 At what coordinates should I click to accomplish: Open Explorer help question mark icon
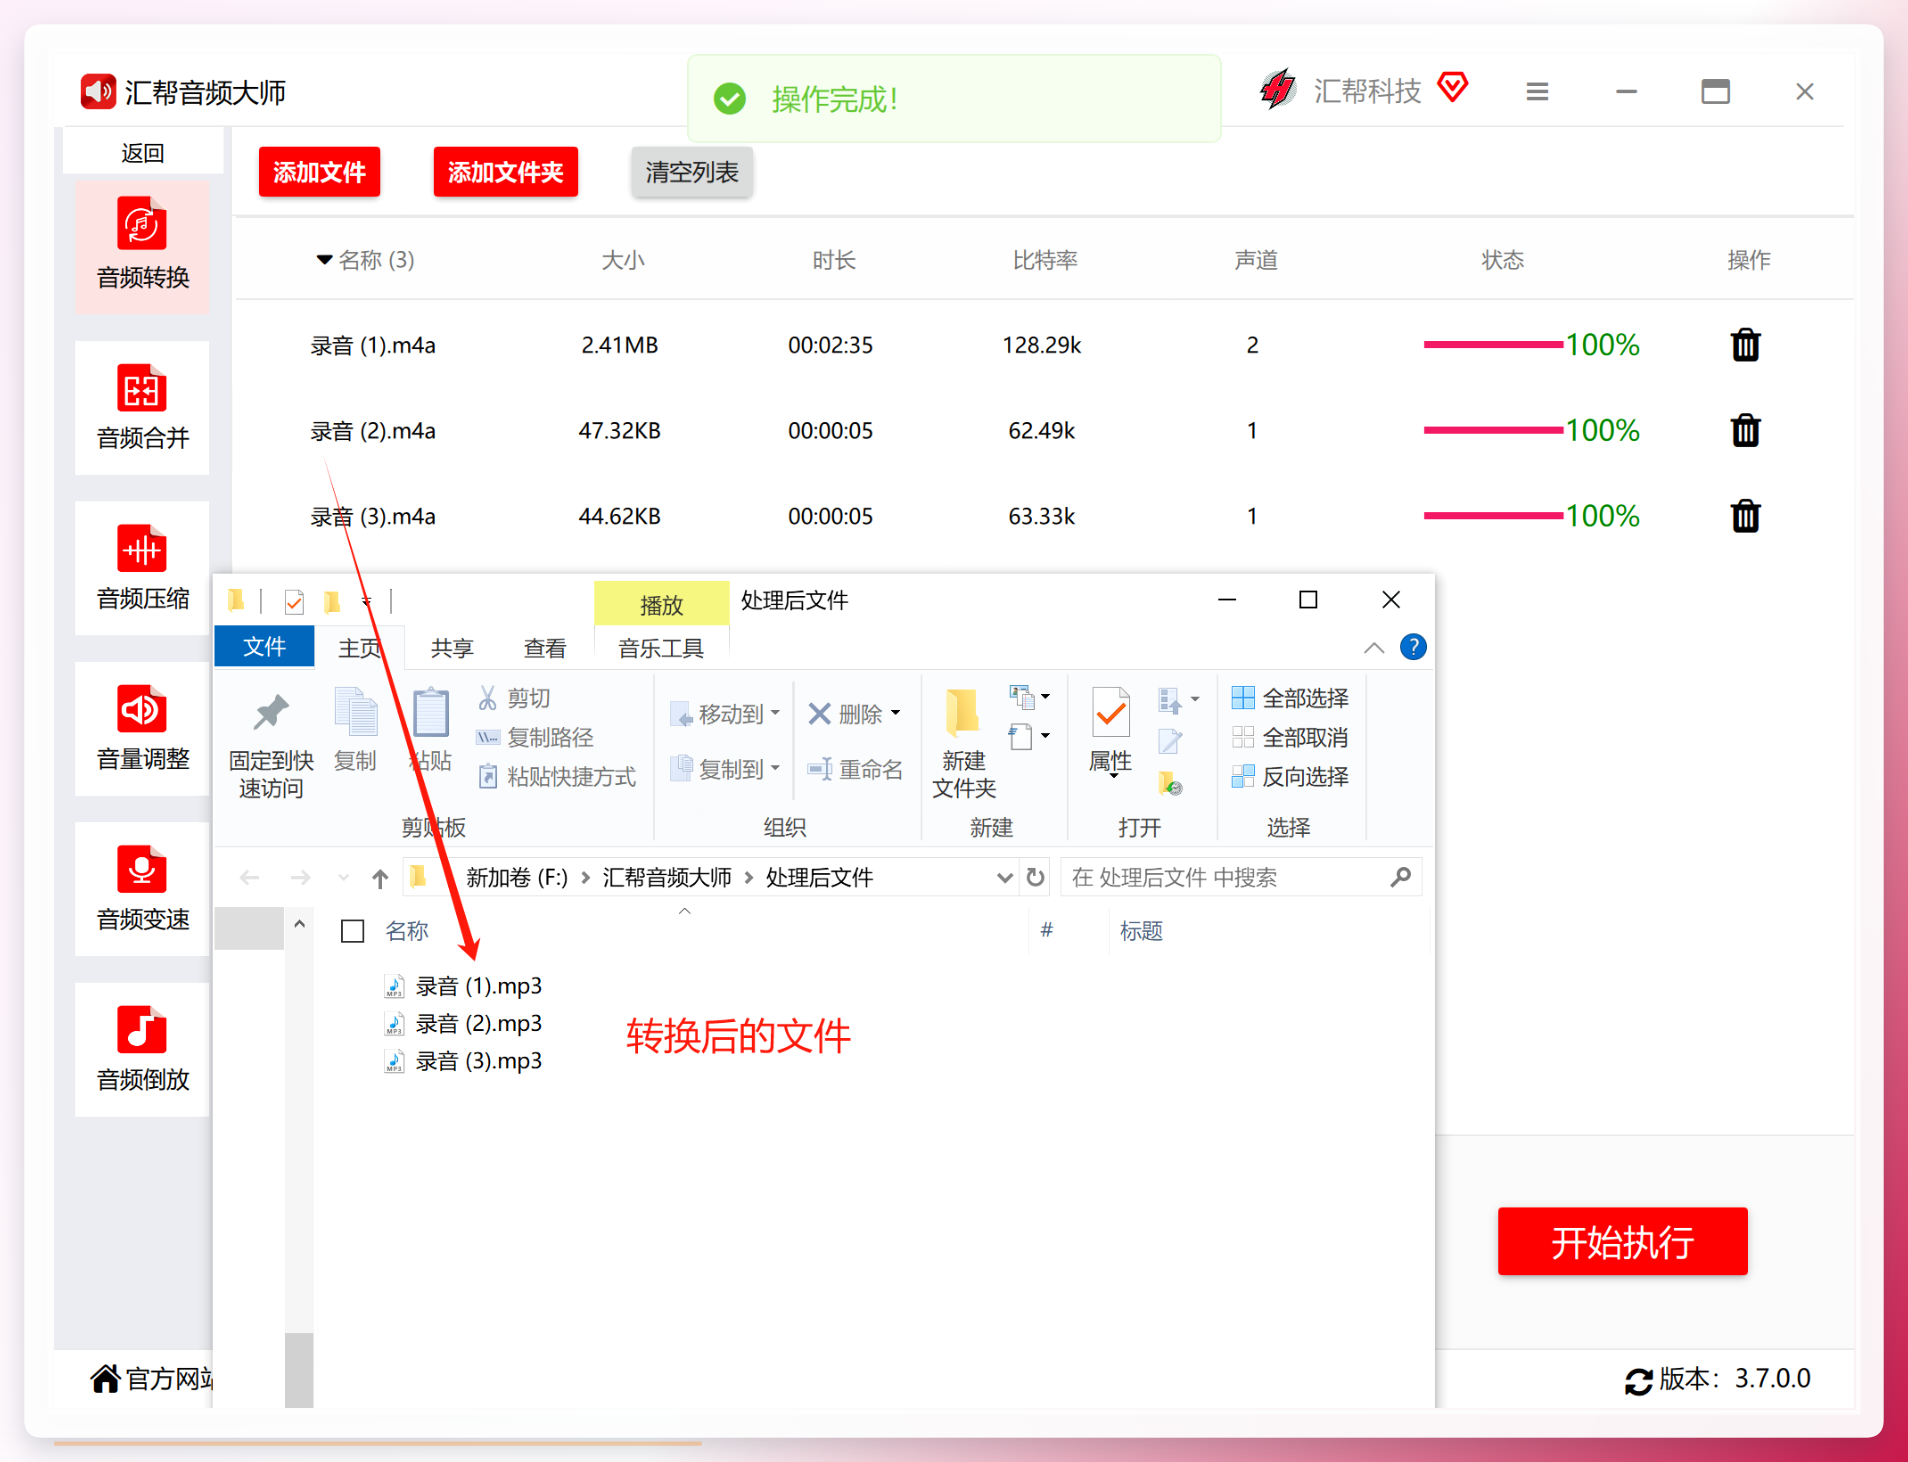coord(1413,647)
